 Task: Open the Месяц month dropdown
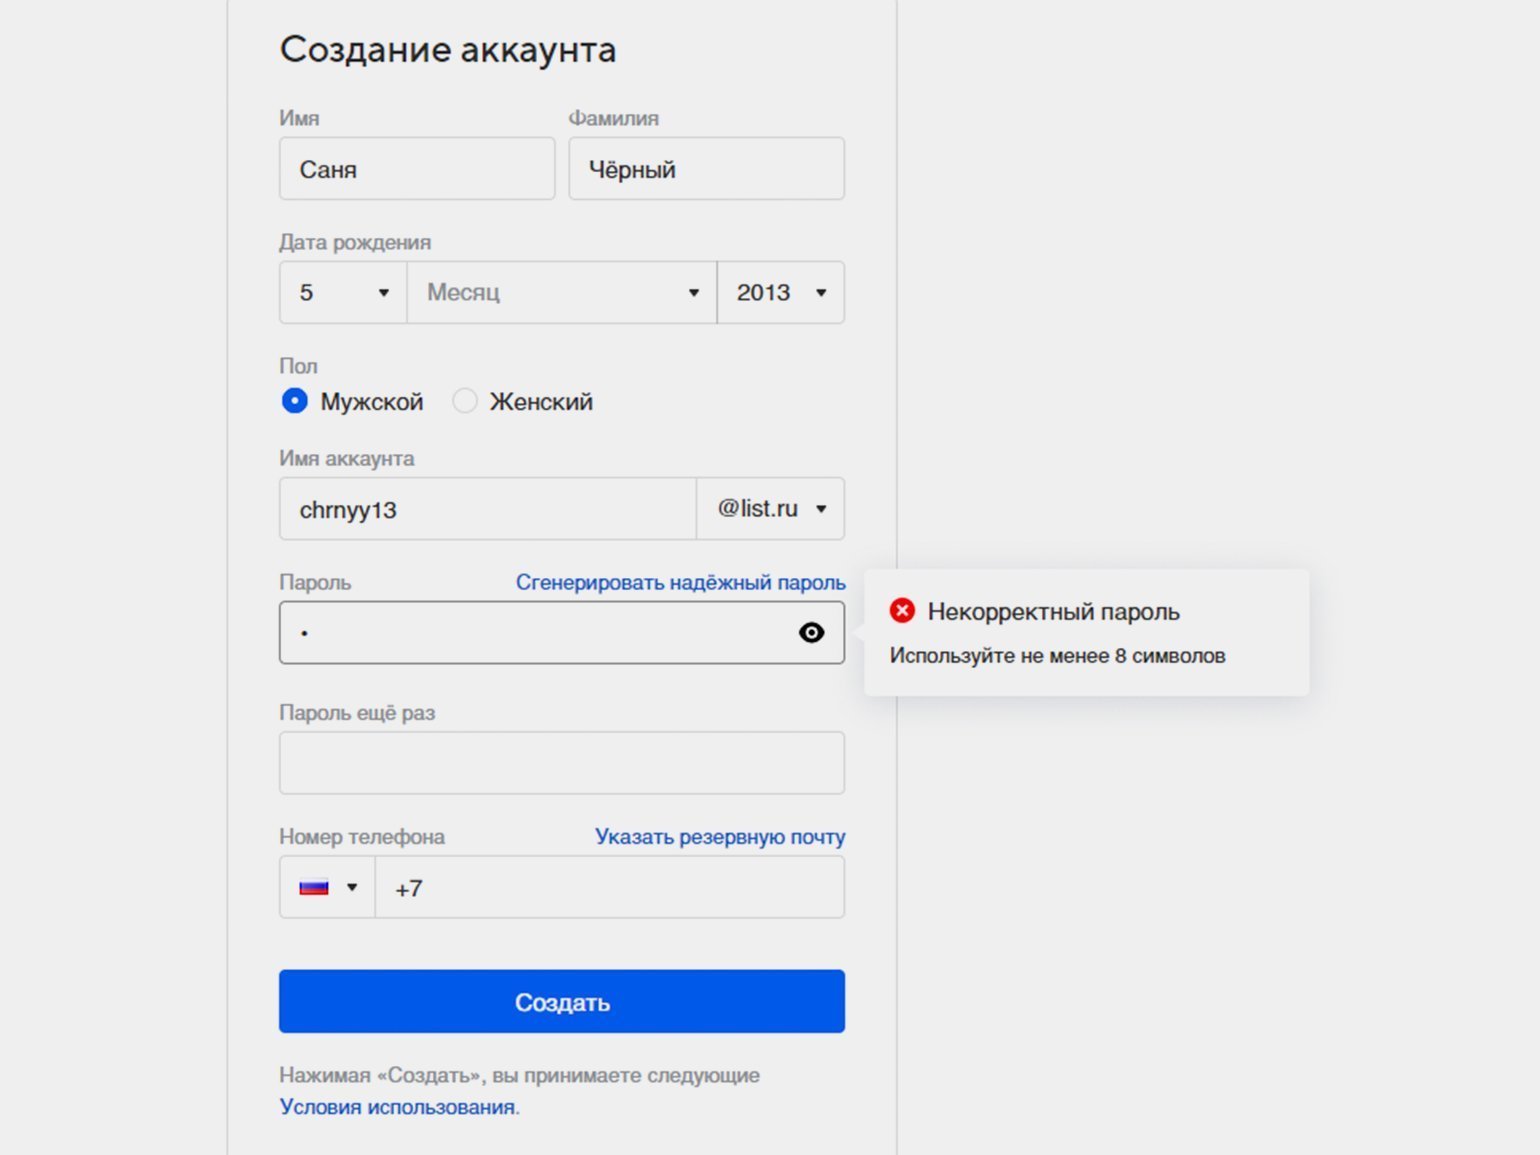pos(562,292)
